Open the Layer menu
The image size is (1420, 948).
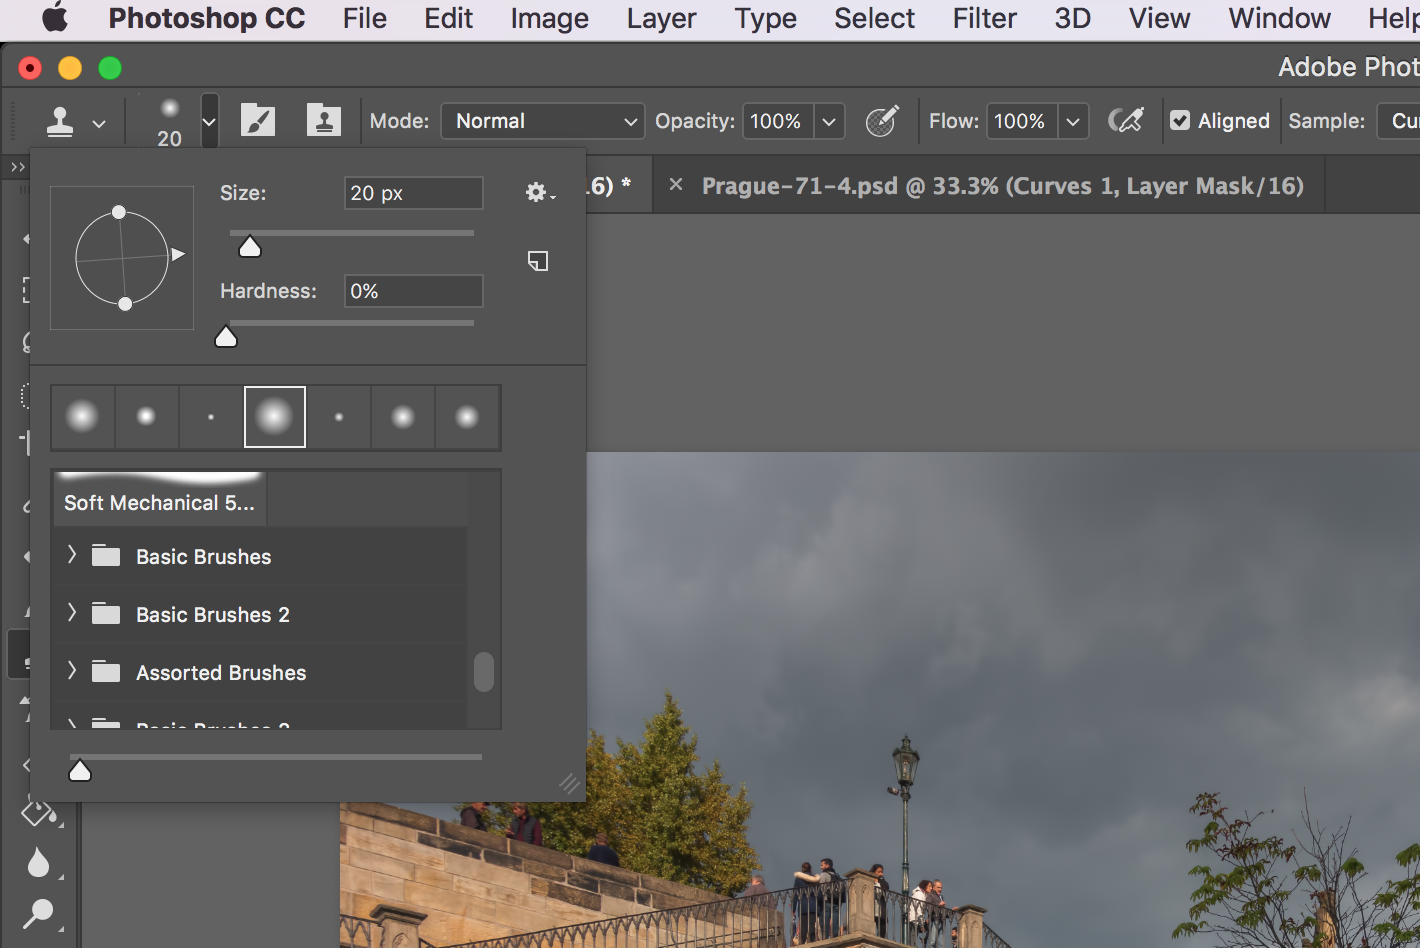[x=662, y=18]
